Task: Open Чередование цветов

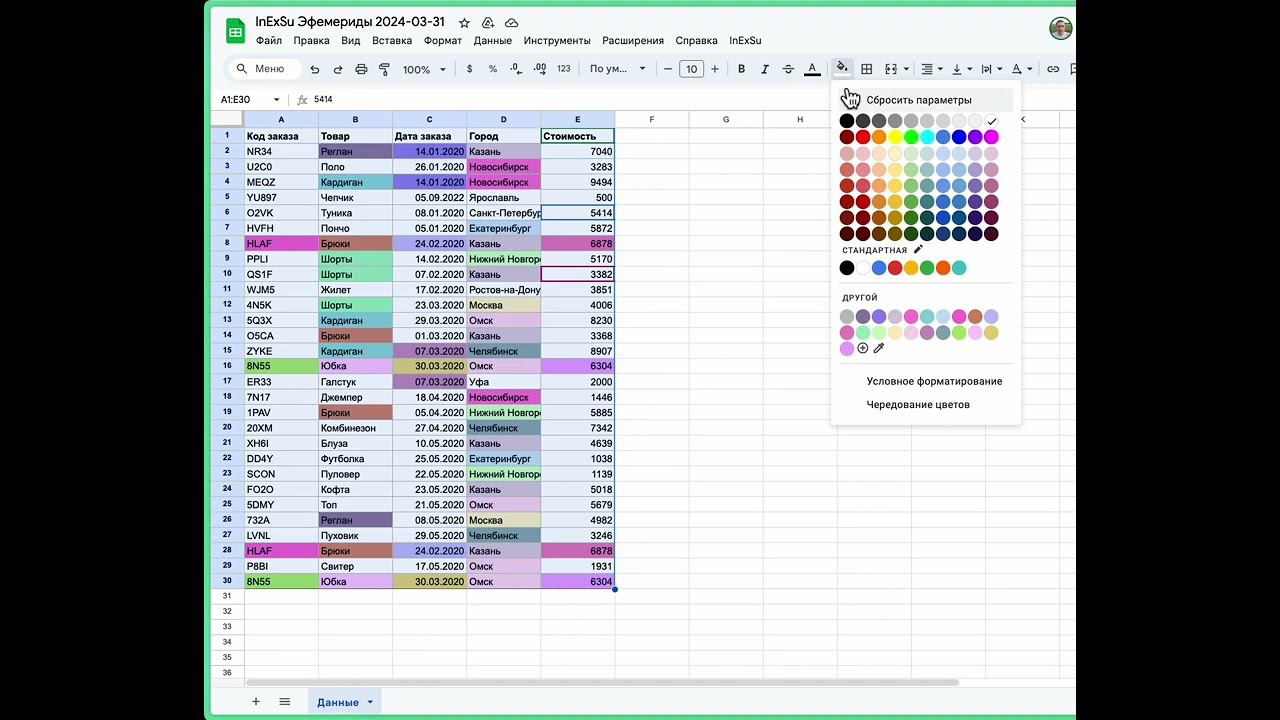Action: click(918, 405)
